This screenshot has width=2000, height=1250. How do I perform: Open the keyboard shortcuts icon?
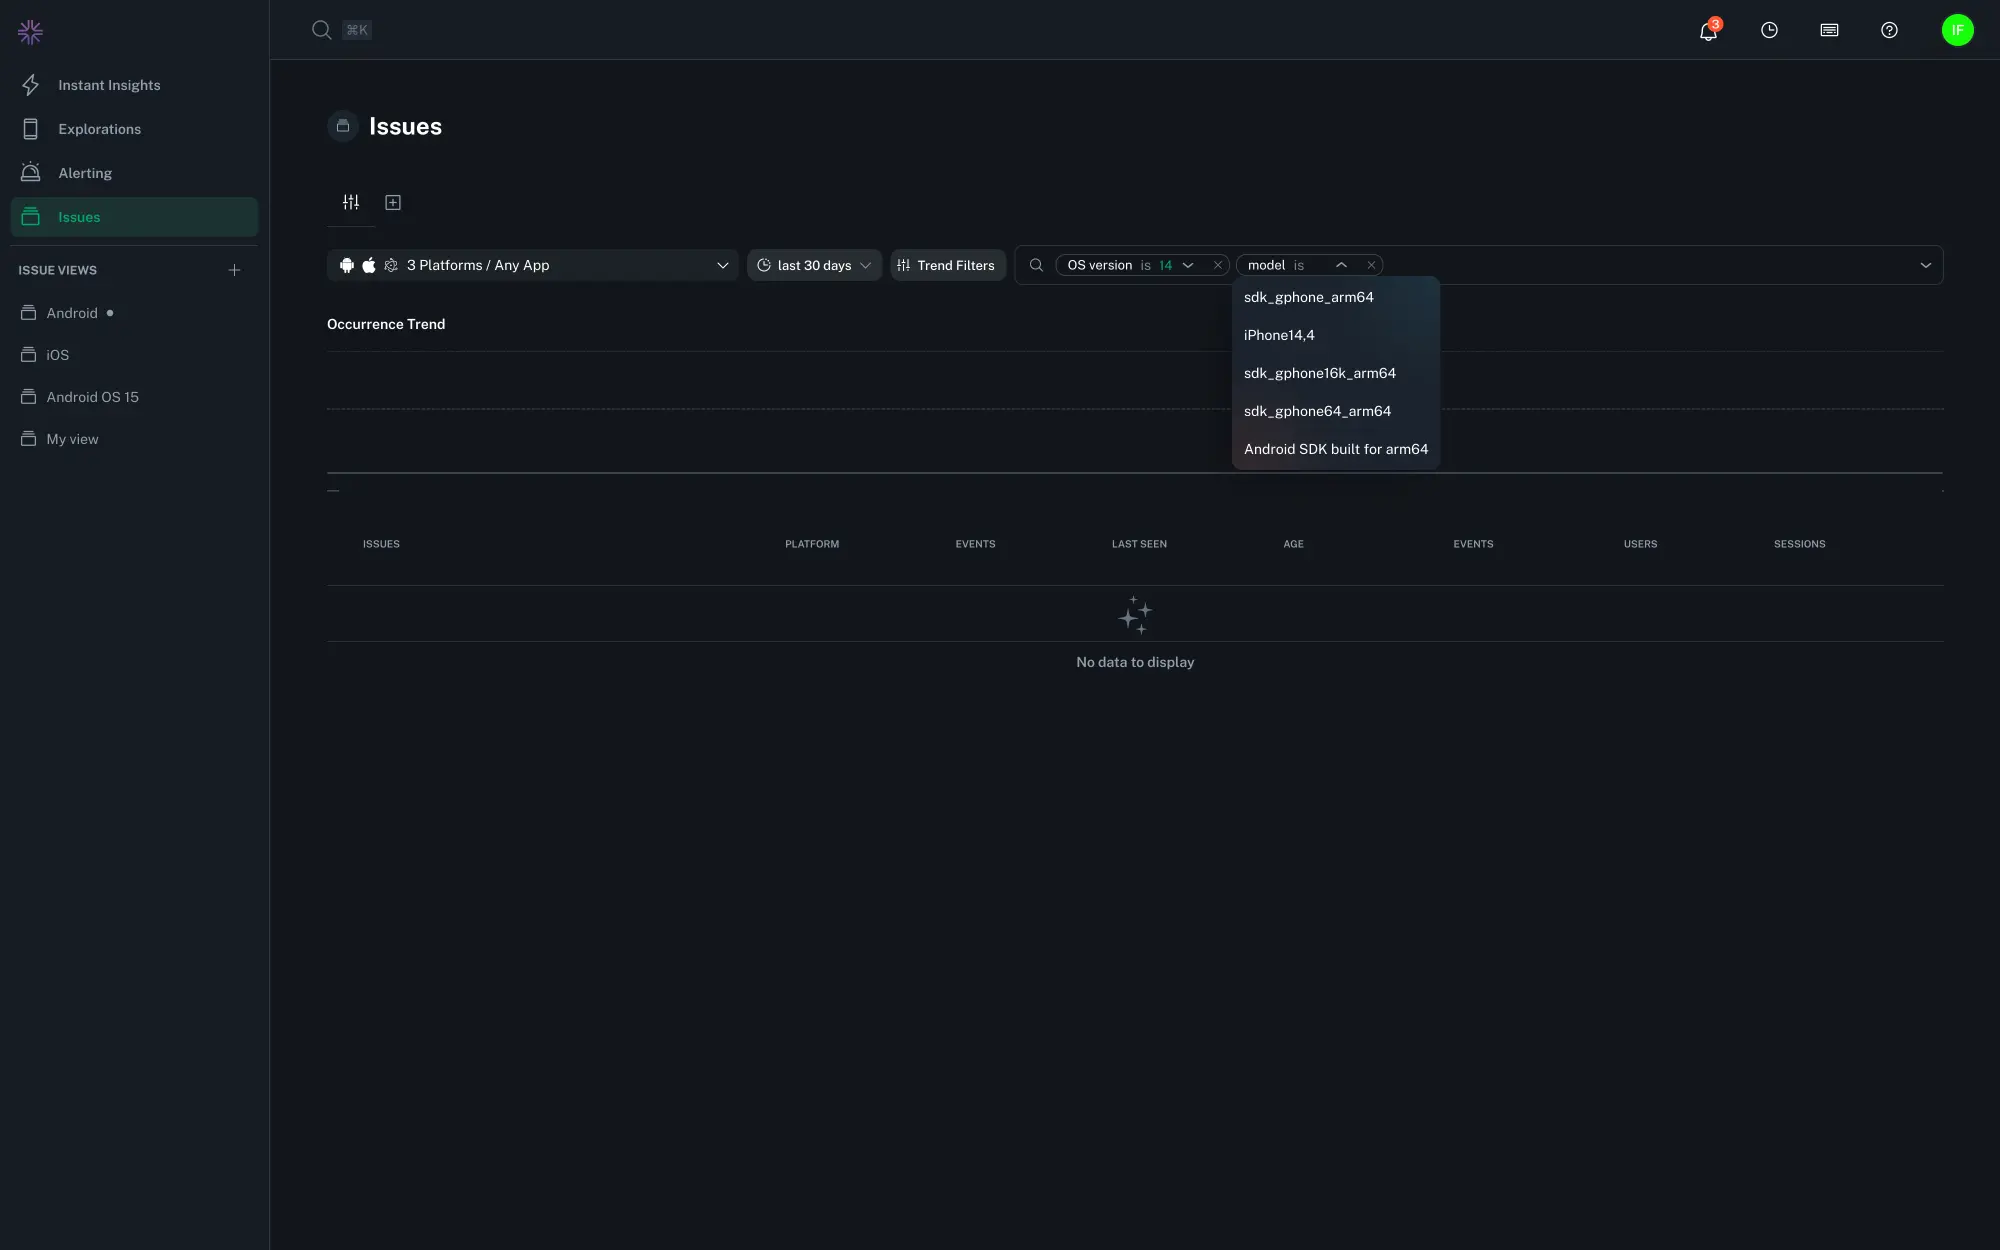tap(1829, 31)
